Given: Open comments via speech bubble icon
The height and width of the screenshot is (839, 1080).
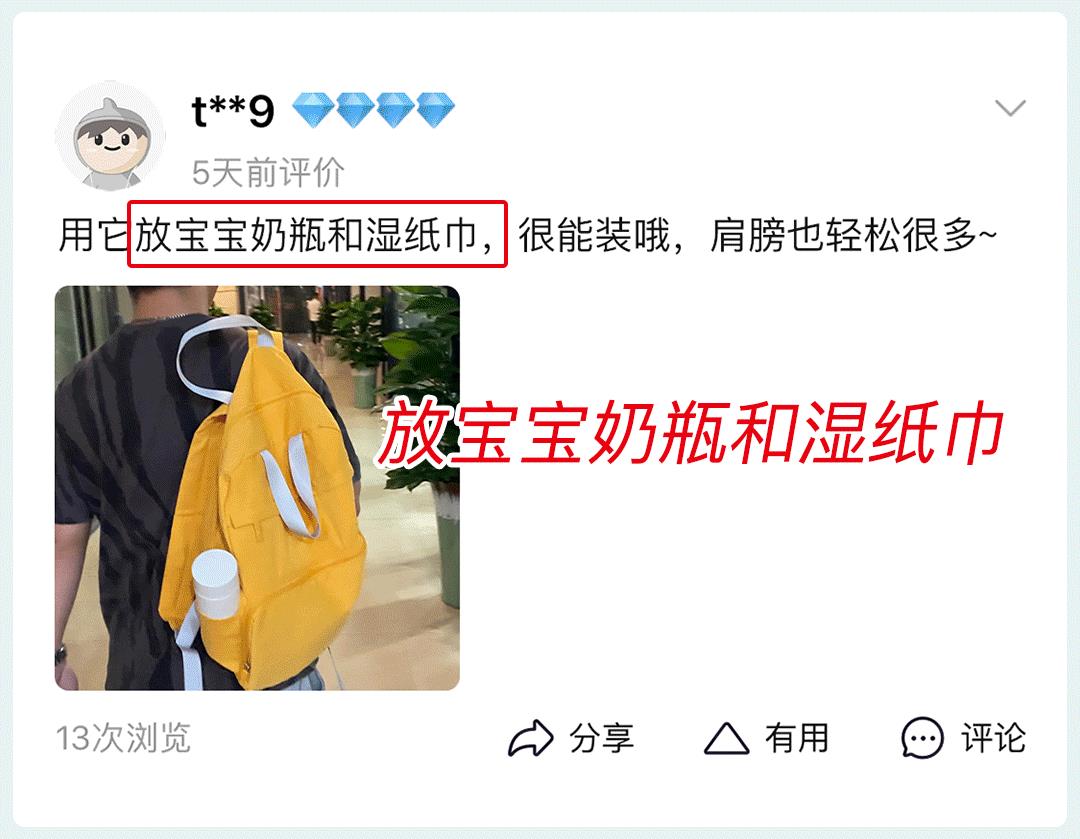Looking at the screenshot, I should 922,738.
